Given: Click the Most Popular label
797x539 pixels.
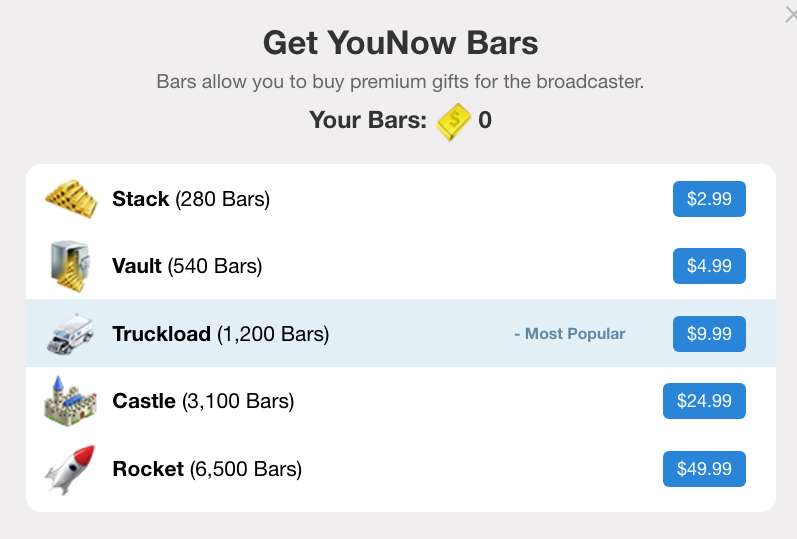Looking at the screenshot, I should tap(570, 334).
